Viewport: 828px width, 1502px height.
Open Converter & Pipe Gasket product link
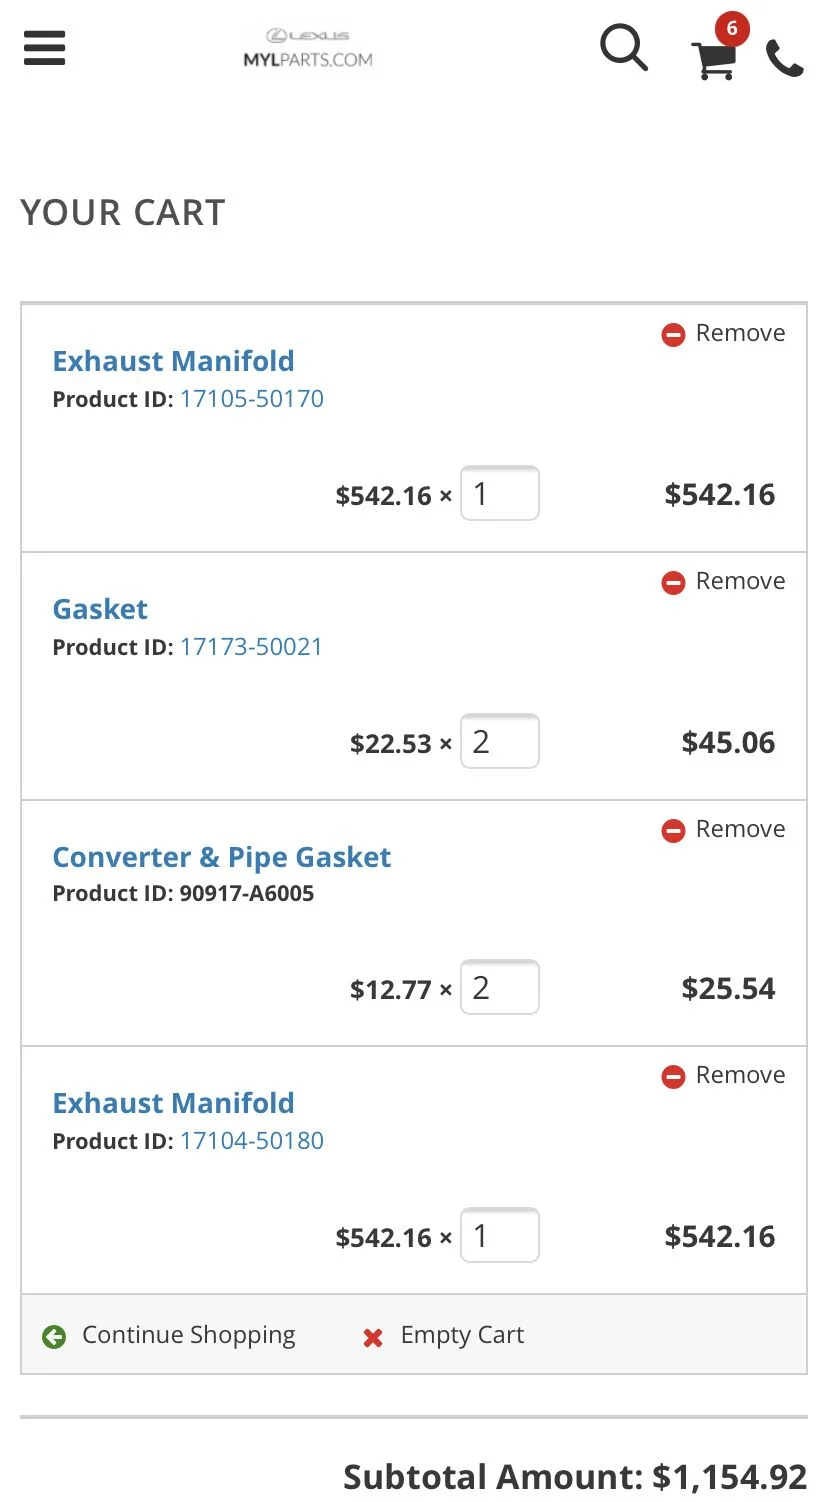tap(222, 857)
